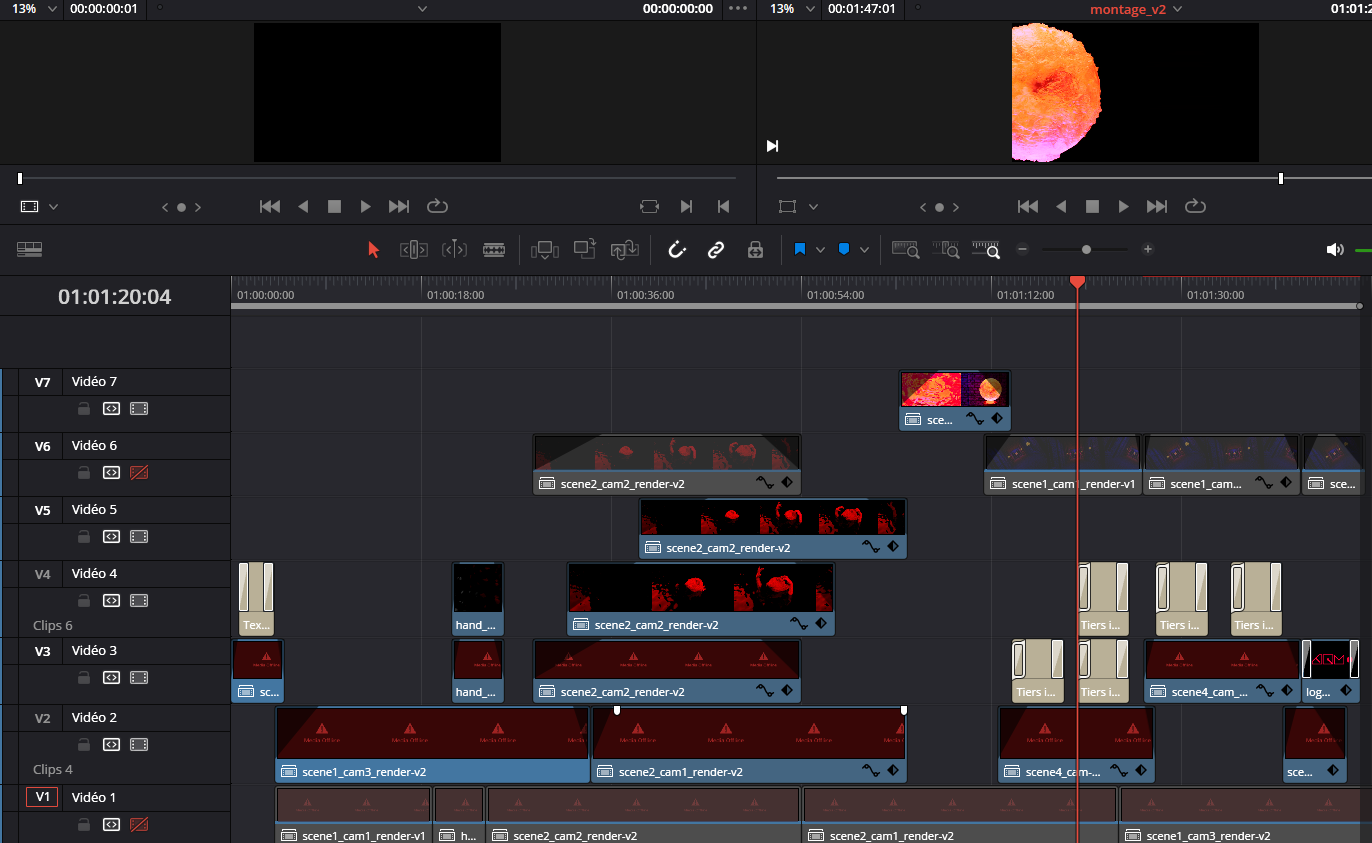The image size is (1372, 843).
Task: Click the timeline zoom minus button
Action: point(1022,250)
